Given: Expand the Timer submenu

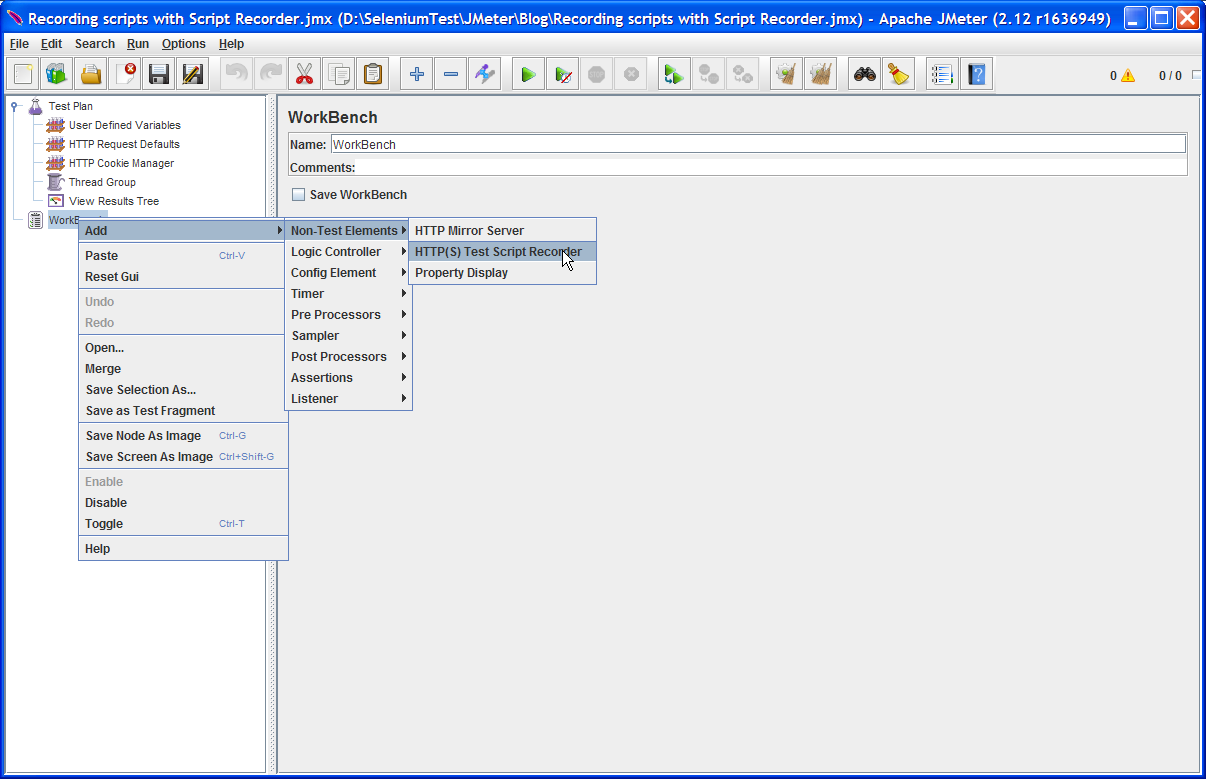Looking at the screenshot, I should coord(348,293).
